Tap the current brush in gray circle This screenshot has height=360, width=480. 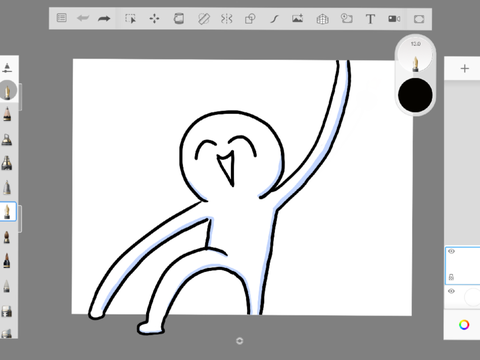[x=8, y=90]
